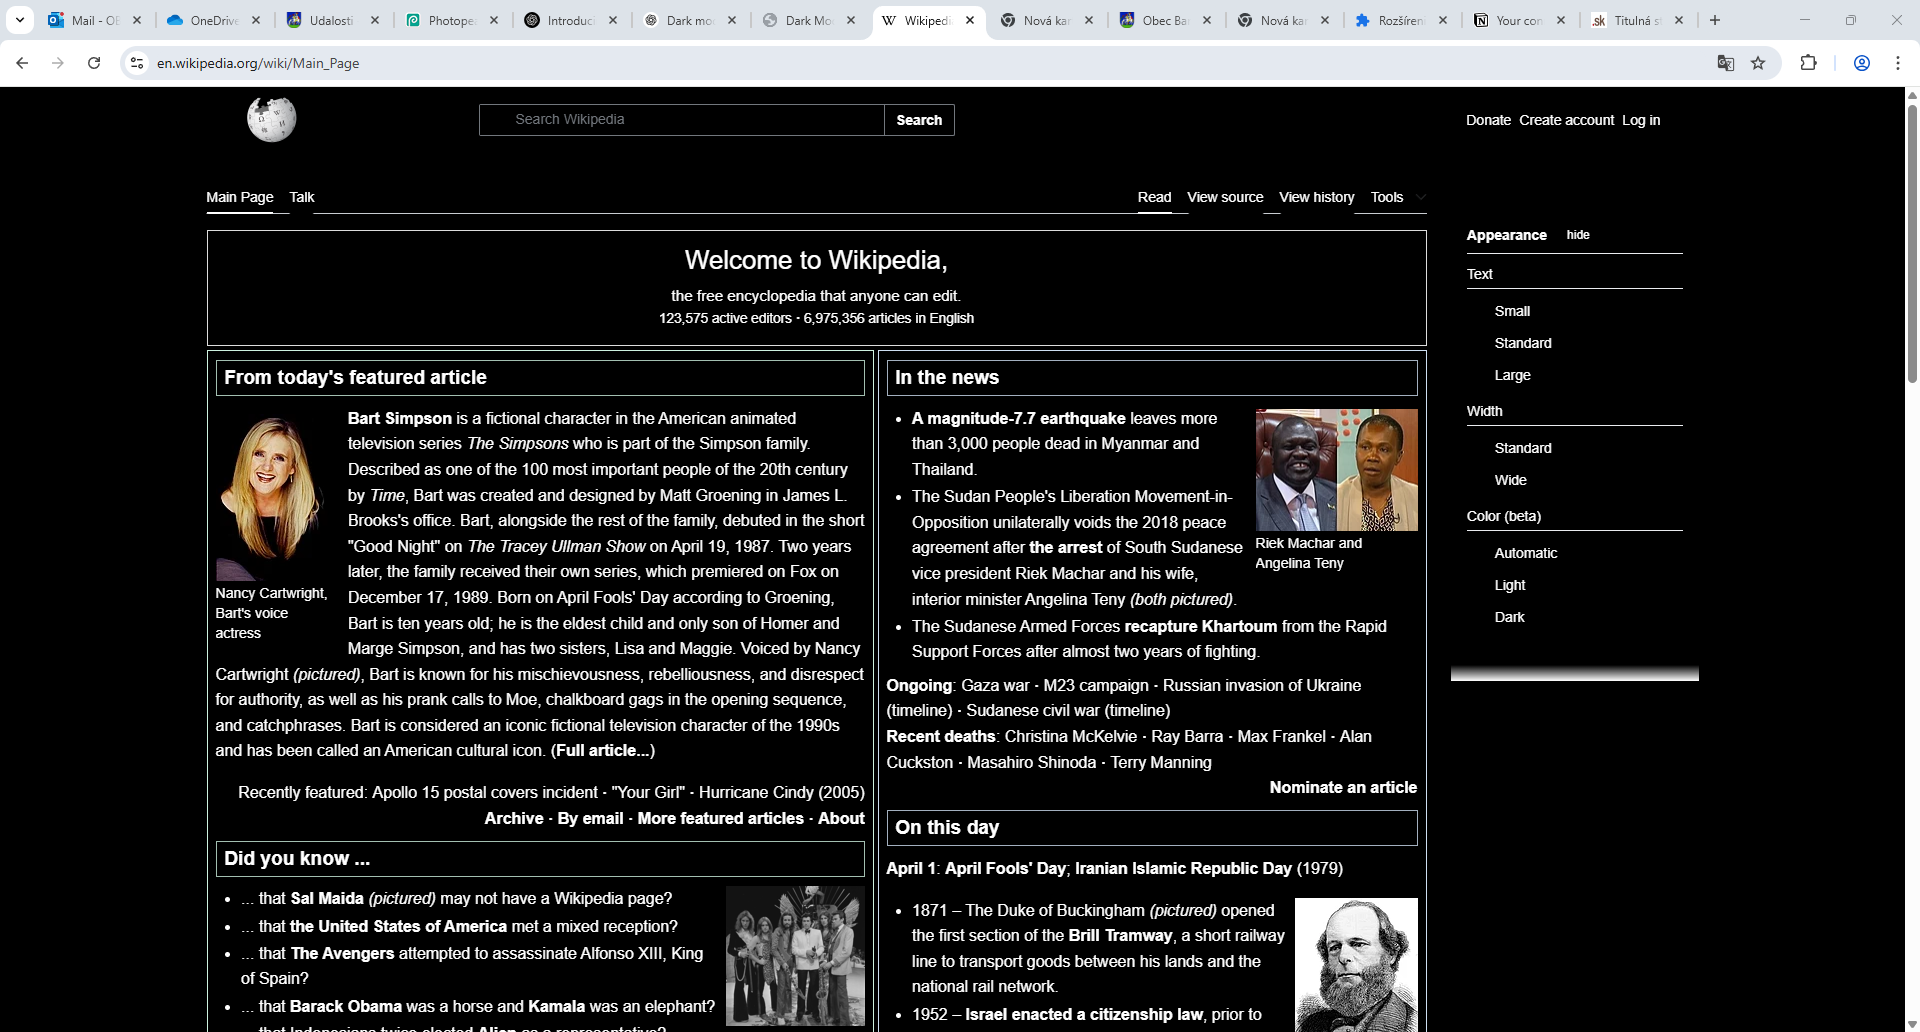
Task: Open the magnitude-7.7 earthquake news link
Action: pyautogui.click(x=1018, y=418)
